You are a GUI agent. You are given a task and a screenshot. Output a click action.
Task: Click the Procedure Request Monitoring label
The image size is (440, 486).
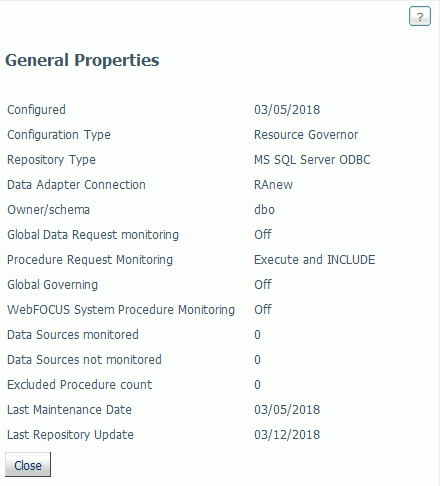[90, 260]
